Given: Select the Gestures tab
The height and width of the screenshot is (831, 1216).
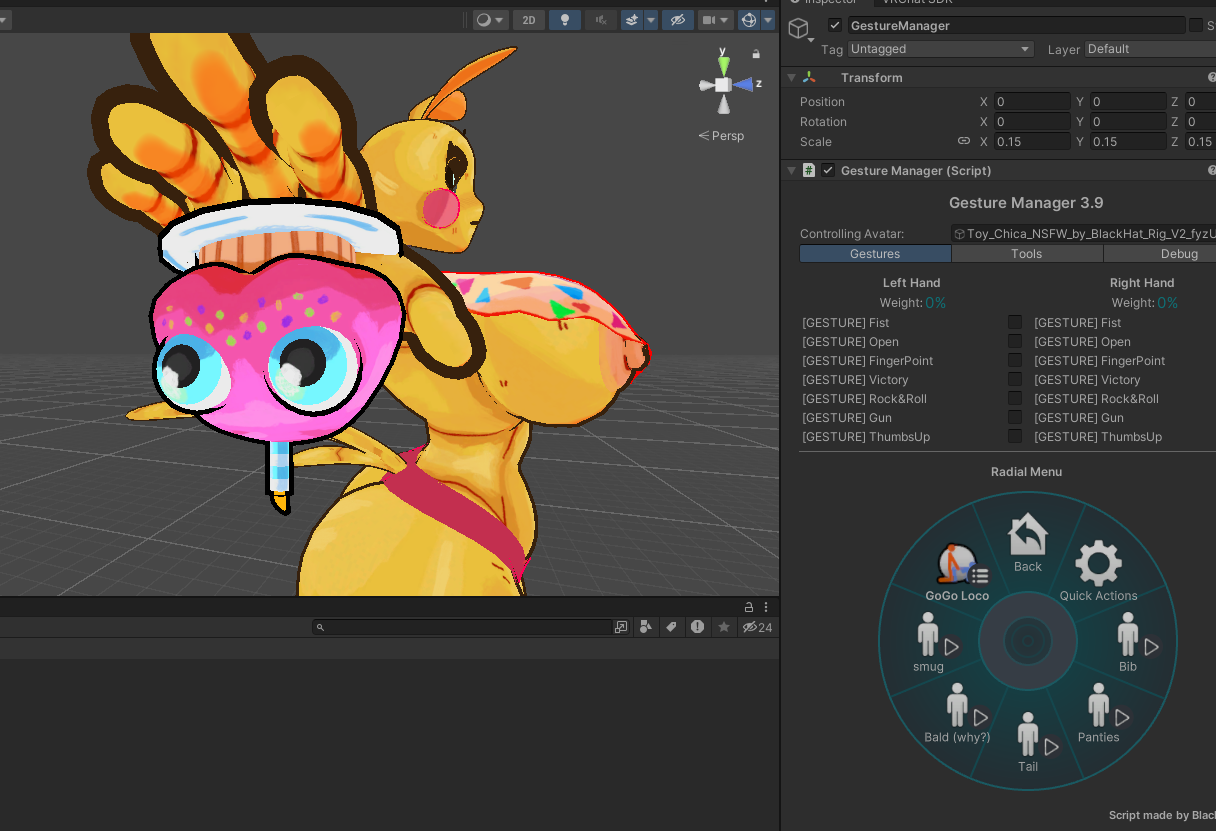Looking at the screenshot, I should click(875, 254).
